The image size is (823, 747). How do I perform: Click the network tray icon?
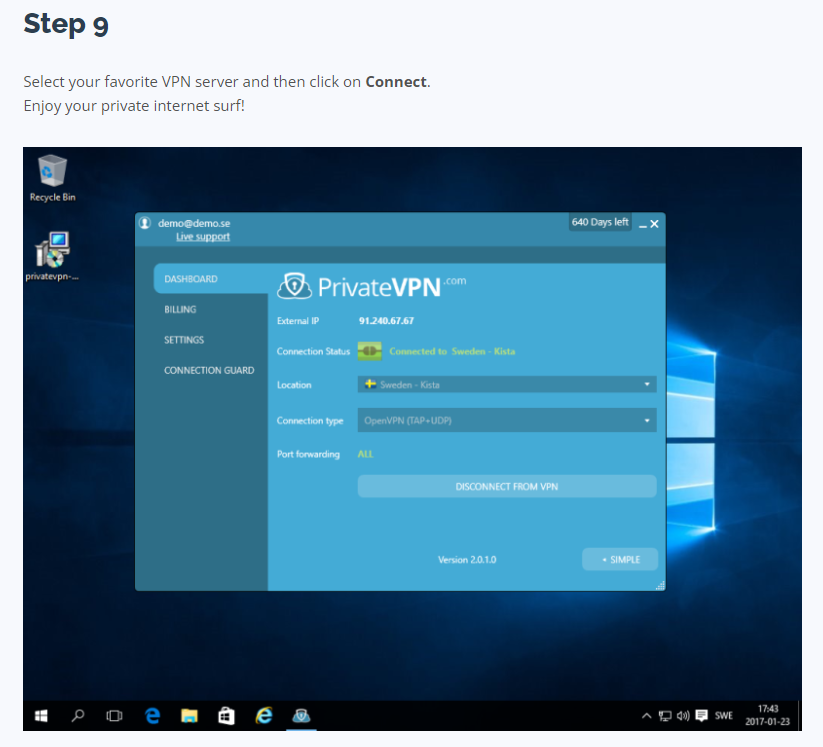pos(665,716)
